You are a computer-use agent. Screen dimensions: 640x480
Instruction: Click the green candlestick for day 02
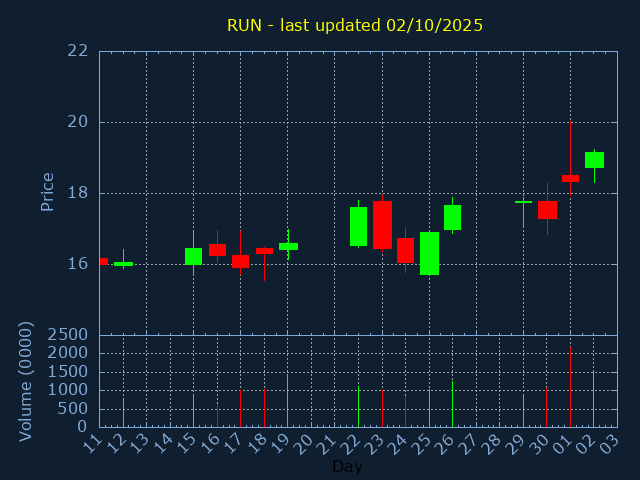pos(594,160)
